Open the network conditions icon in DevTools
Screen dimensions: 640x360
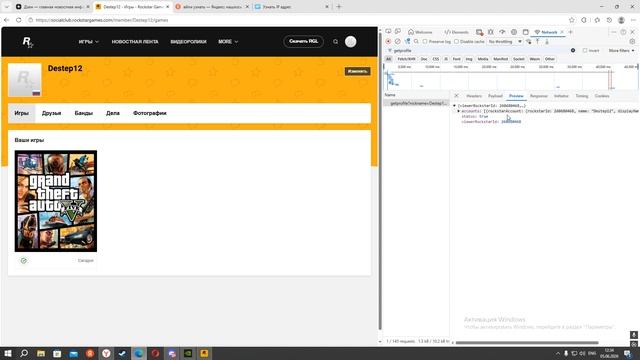[528, 42]
